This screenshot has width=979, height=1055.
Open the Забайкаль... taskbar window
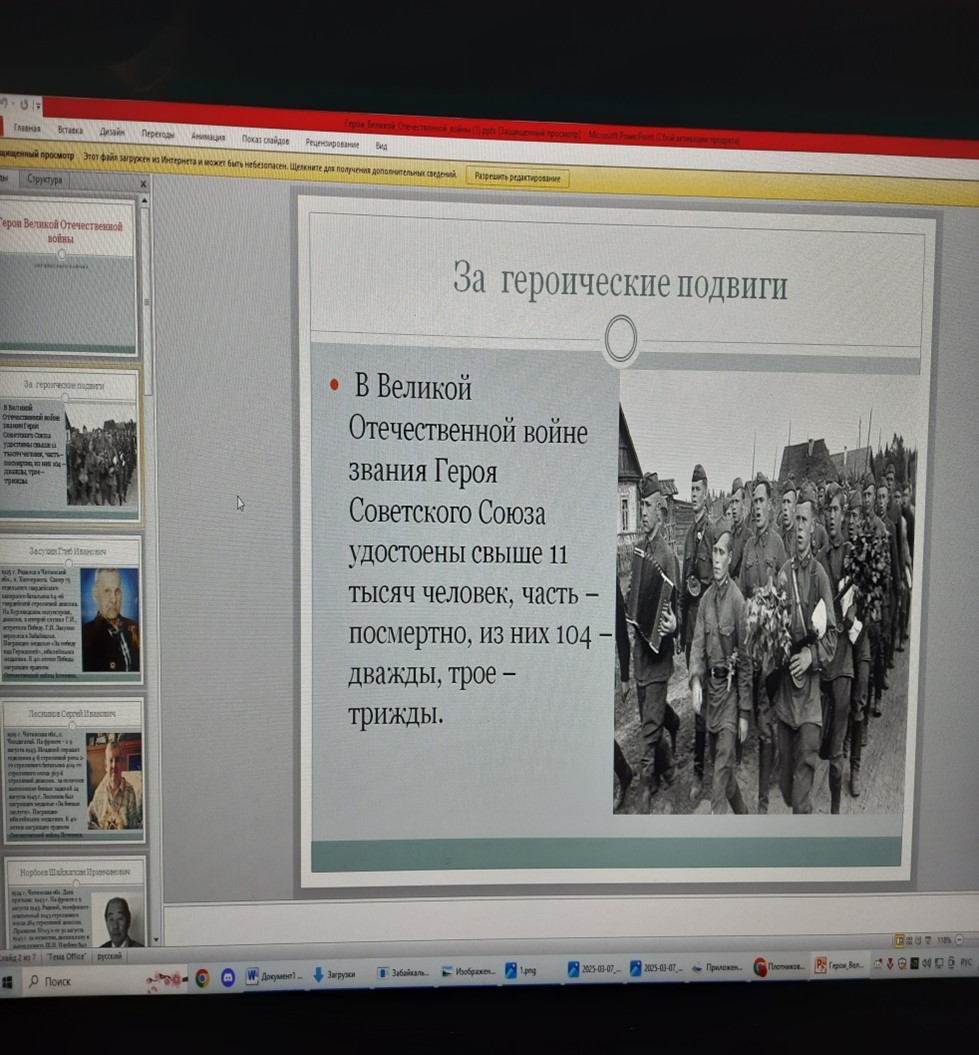pyautogui.click(x=403, y=972)
